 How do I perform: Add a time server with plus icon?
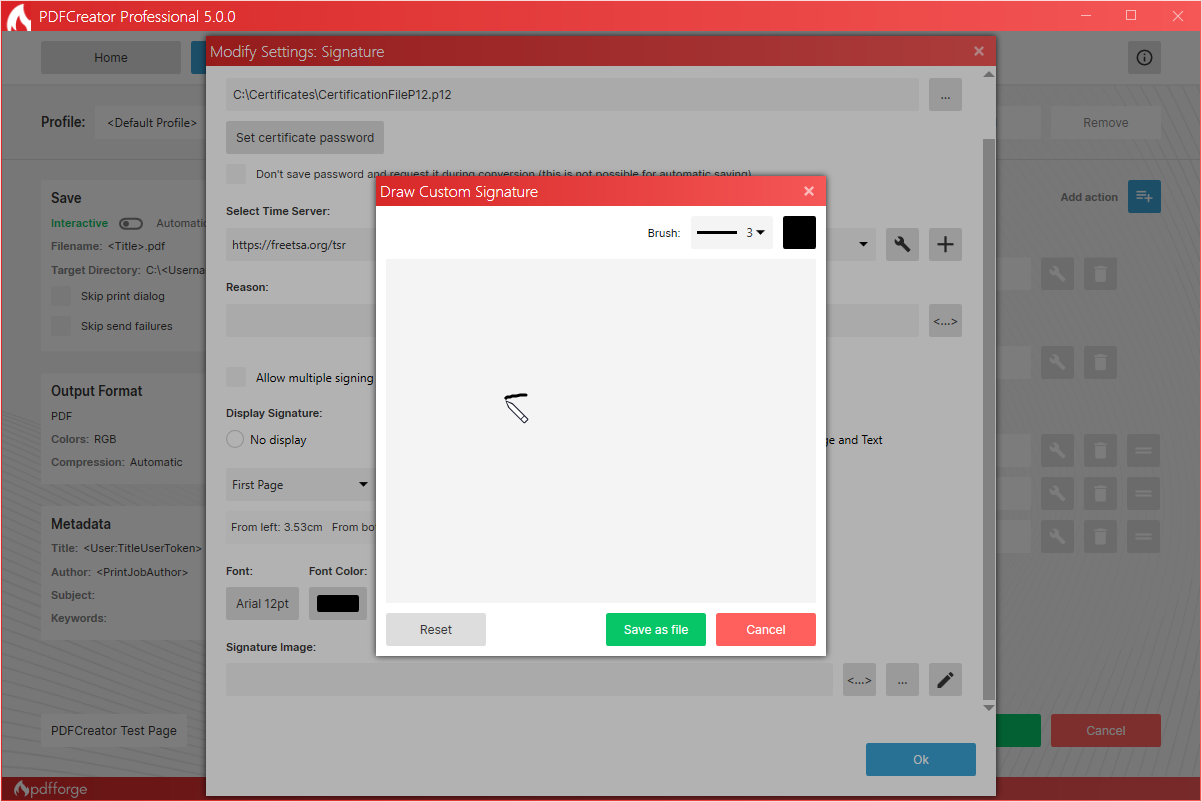point(945,244)
